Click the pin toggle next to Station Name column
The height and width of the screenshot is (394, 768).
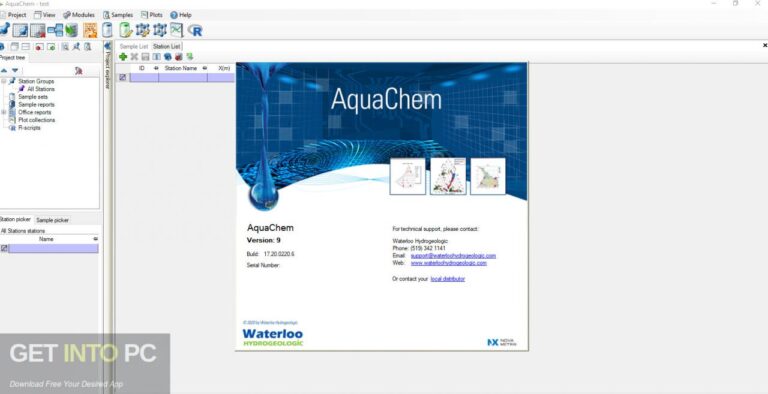(205, 68)
